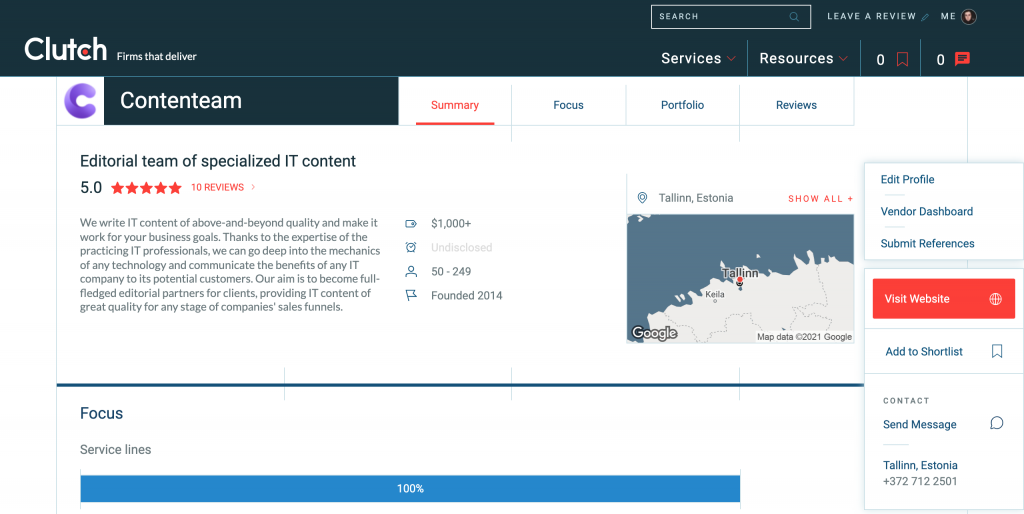Click 'Editorial team of specialized IT content' headline
Viewport: 1024px width, 514px height.
pyautogui.click(x=217, y=161)
